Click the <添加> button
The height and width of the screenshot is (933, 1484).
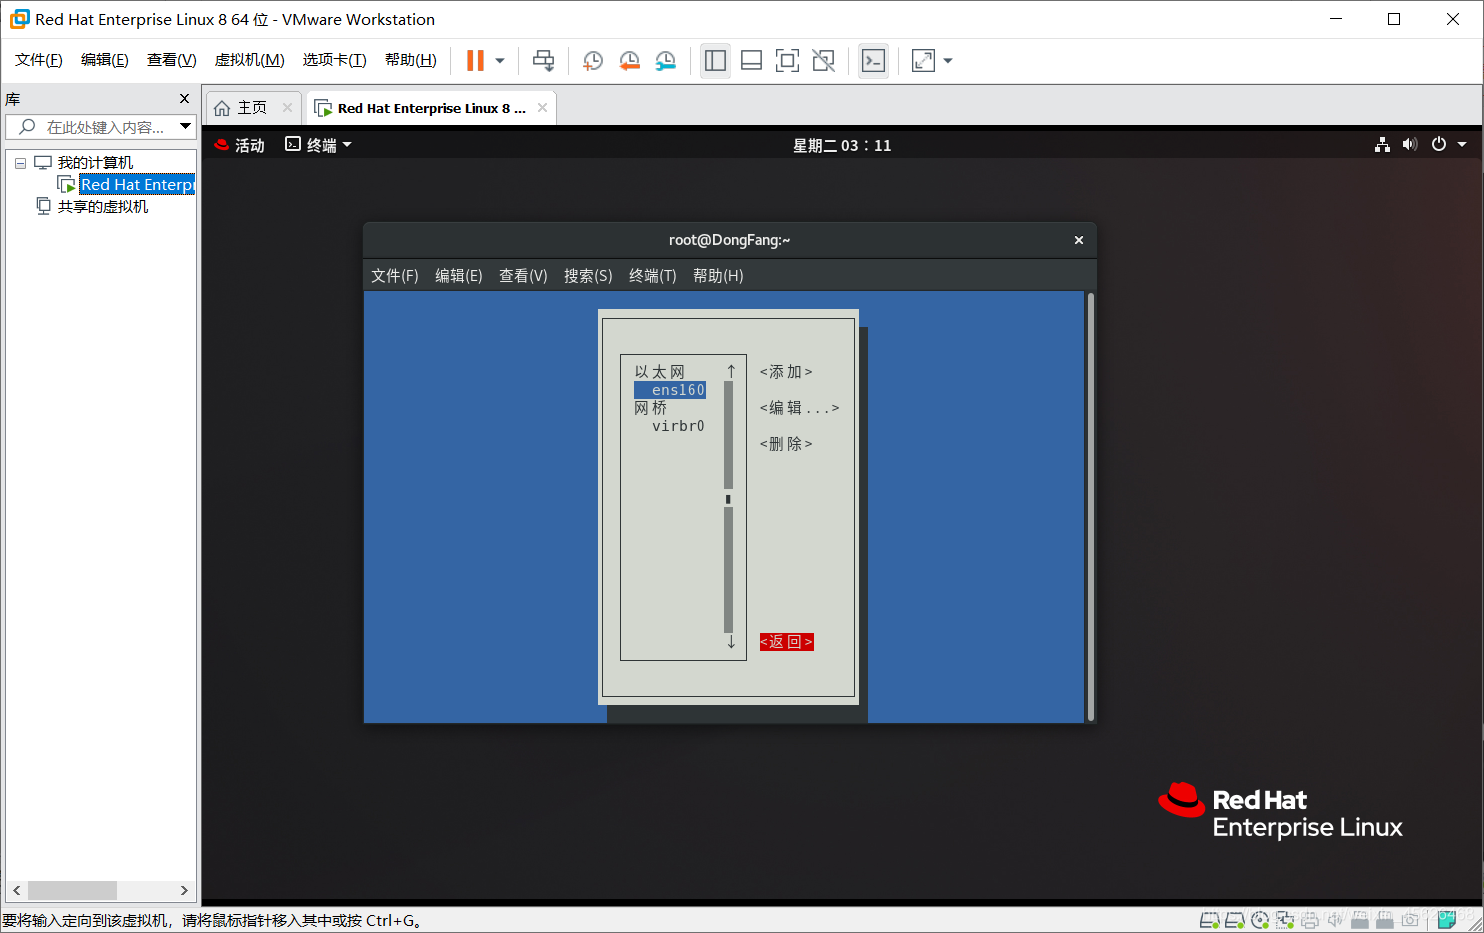tap(786, 372)
